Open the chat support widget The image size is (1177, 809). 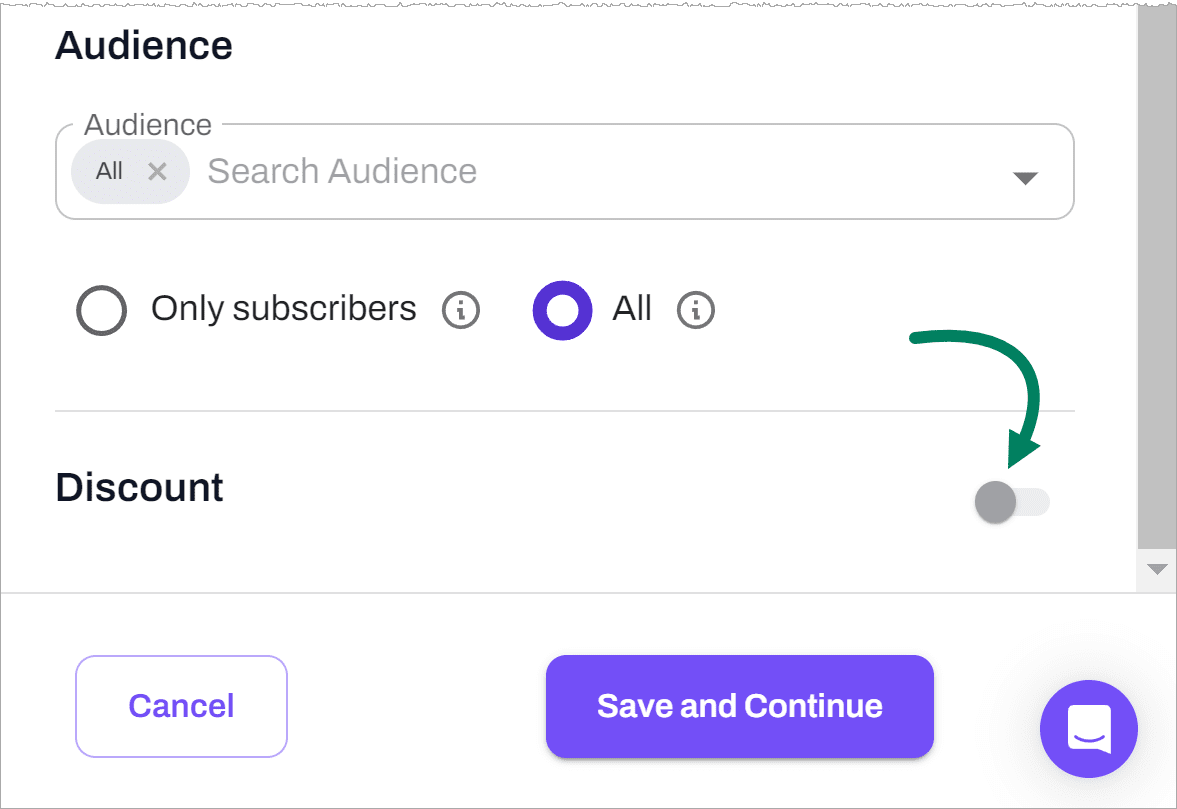click(x=1089, y=729)
